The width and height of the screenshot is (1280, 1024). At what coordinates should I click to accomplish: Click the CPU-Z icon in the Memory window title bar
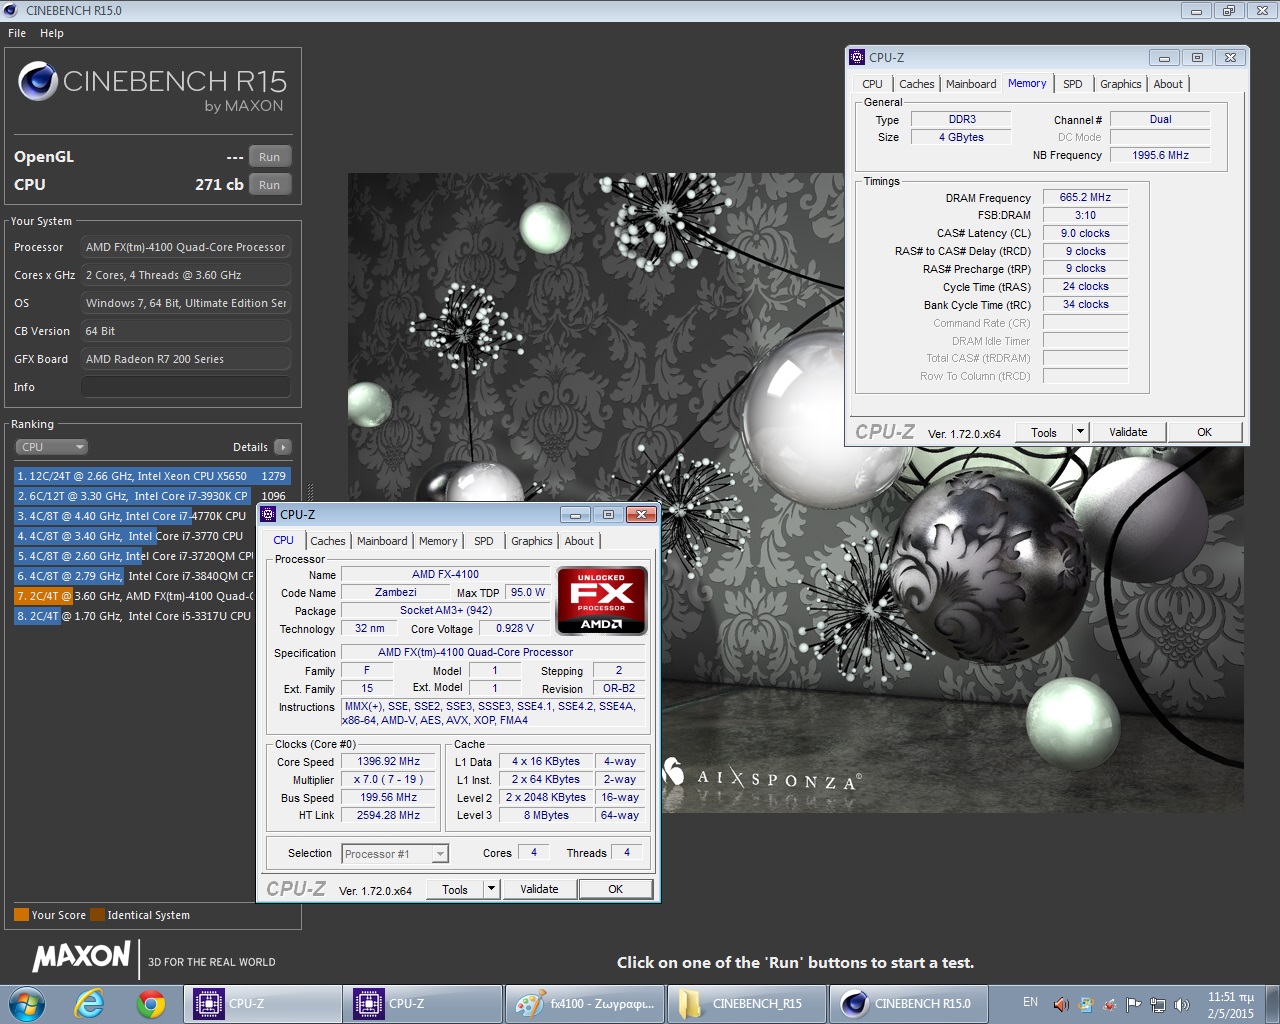coord(857,57)
